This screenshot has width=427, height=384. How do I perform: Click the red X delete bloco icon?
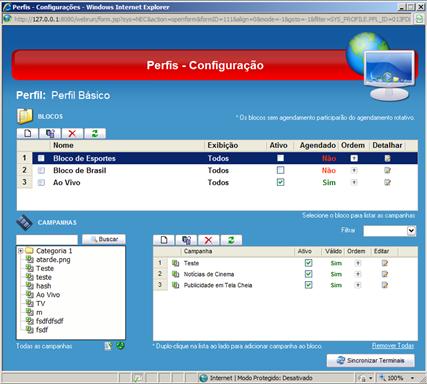(x=72, y=134)
